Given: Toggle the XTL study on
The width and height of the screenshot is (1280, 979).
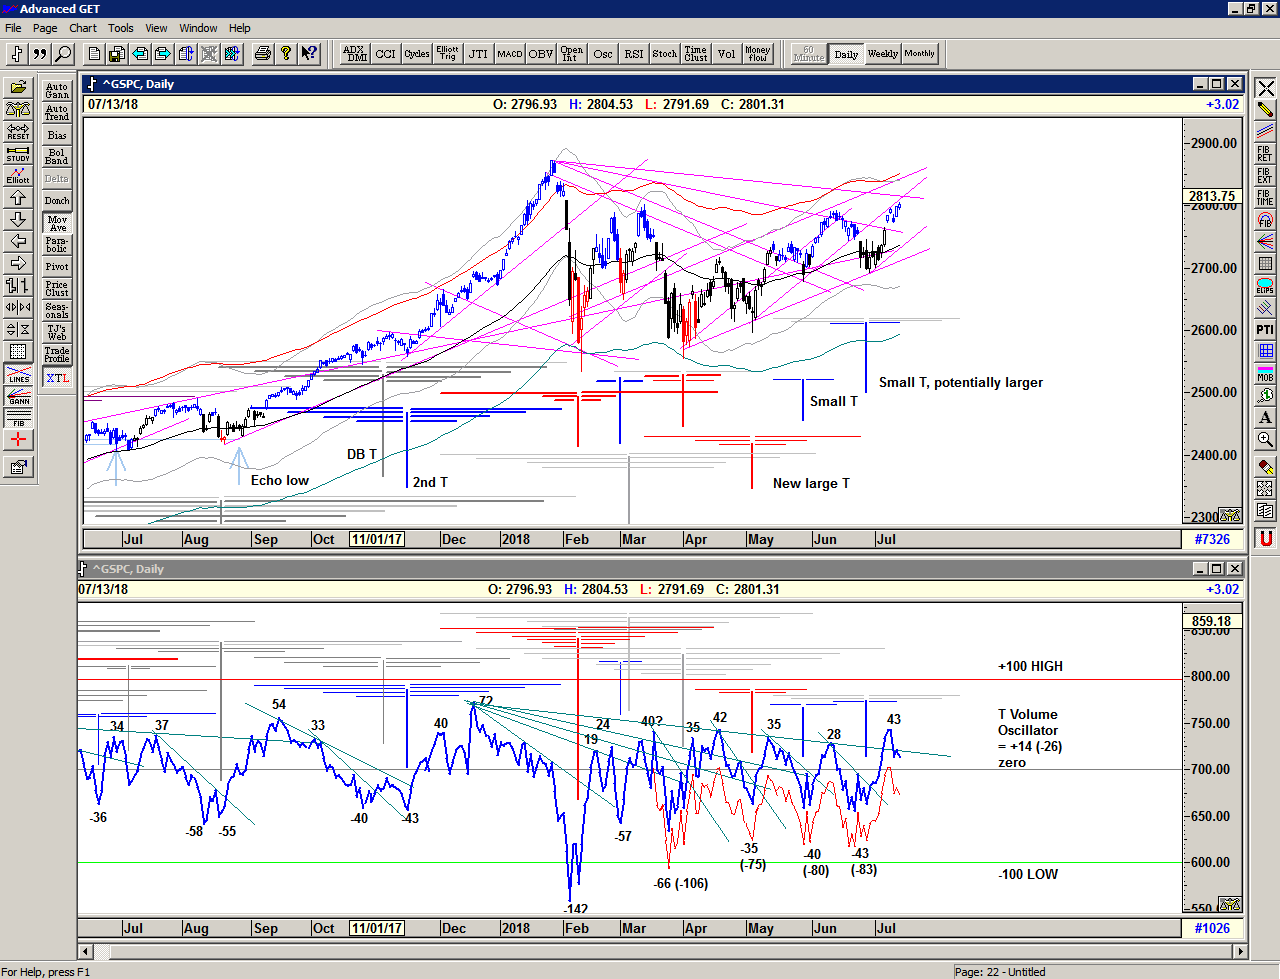Looking at the screenshot, I should (x=57, y=378).
